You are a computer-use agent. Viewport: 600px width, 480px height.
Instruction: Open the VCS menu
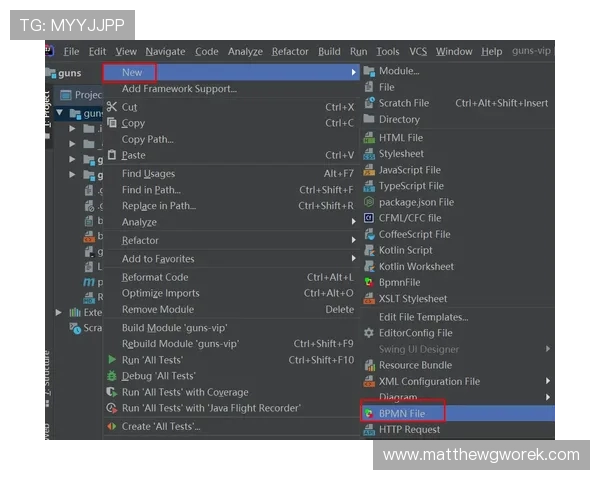[x=418, y=52]
